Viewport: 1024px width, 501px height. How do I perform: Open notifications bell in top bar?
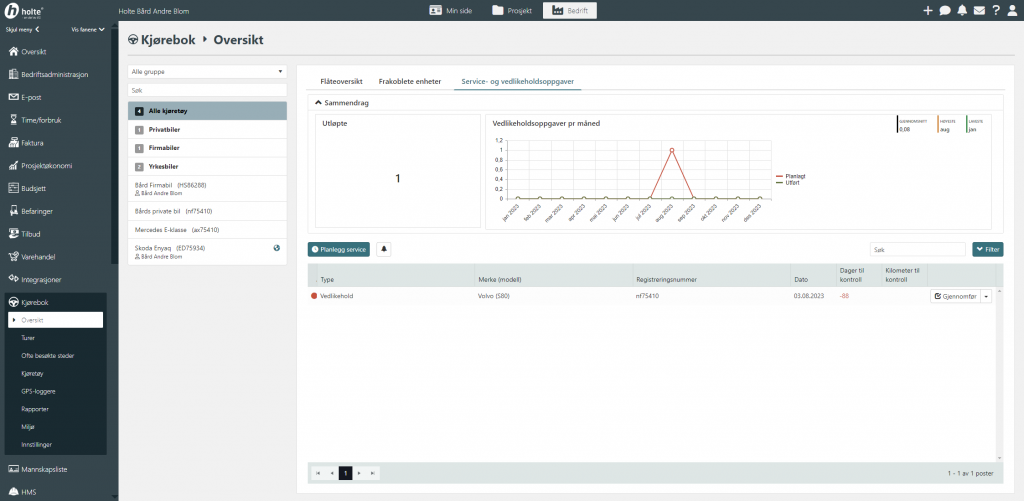962,10
